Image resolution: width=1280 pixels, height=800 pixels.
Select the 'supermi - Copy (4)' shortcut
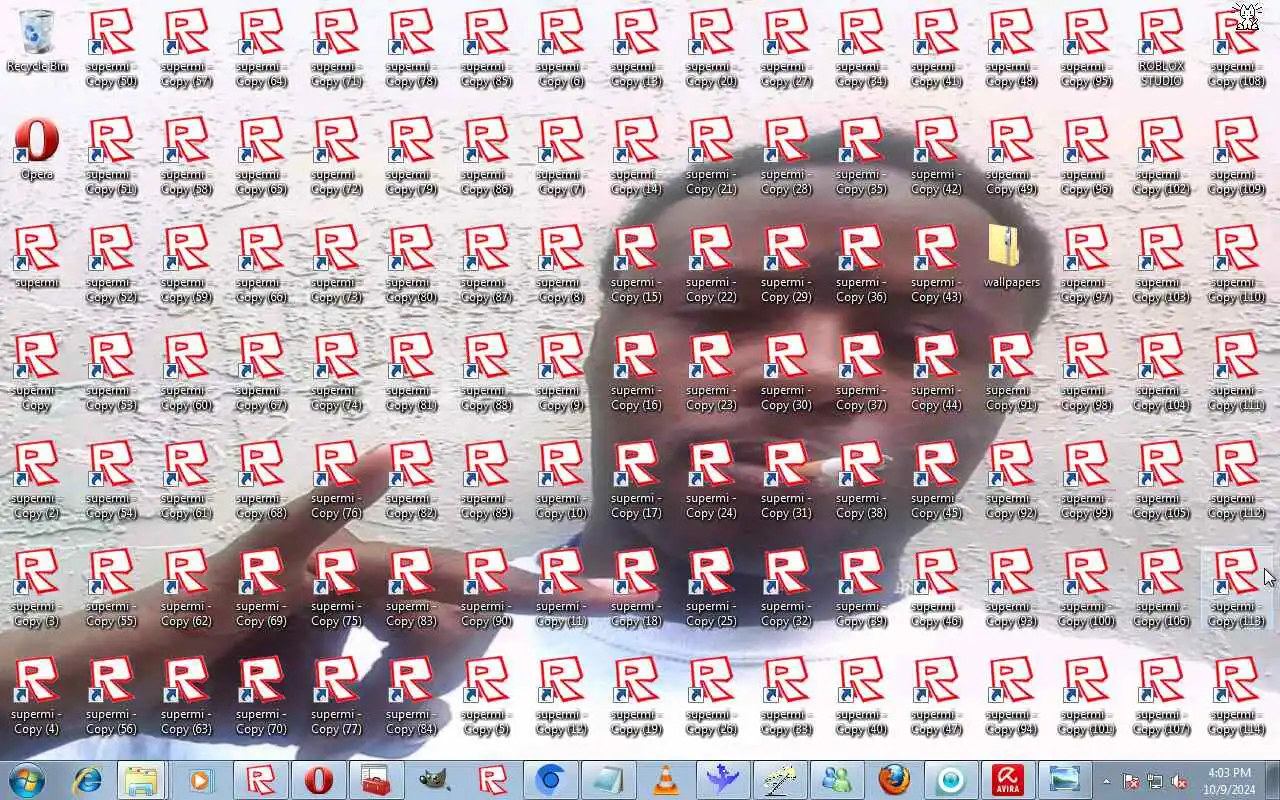click(x=37, y=696)
